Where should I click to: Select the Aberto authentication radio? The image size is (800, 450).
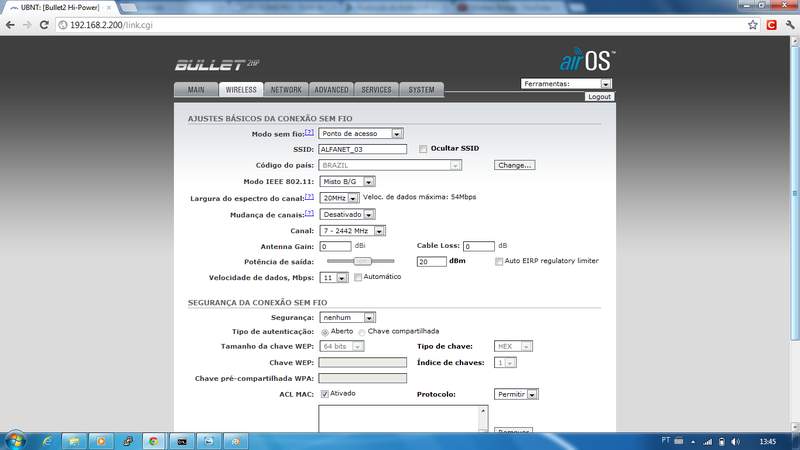325,332
